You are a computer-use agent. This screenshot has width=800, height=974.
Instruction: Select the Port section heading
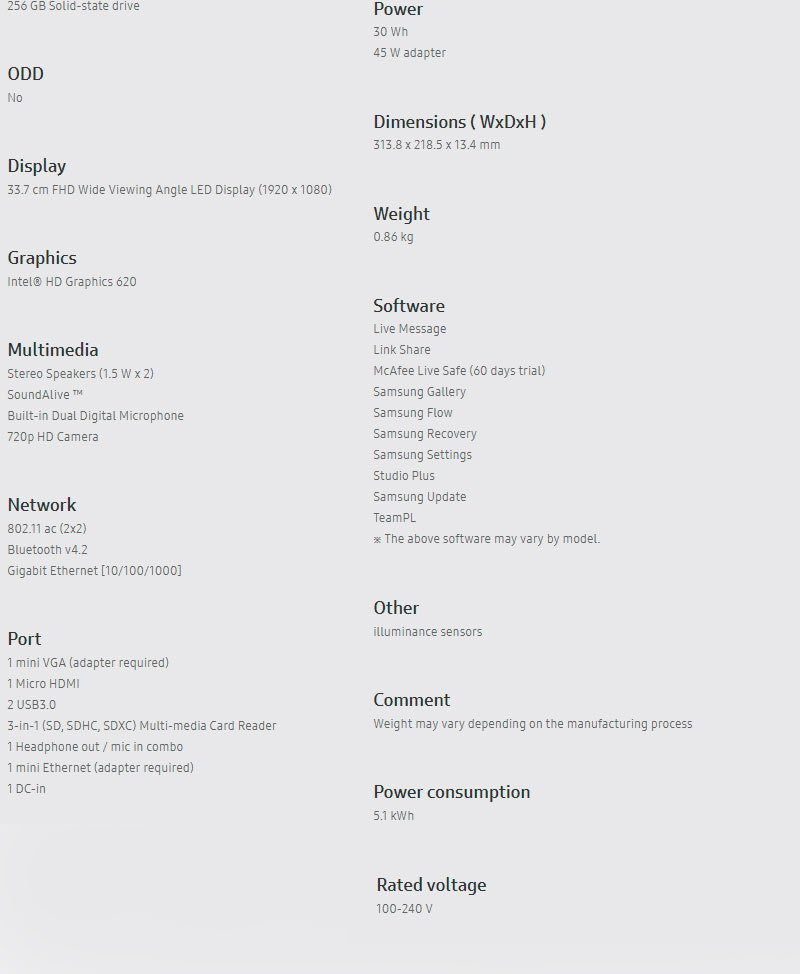(25, 639)
